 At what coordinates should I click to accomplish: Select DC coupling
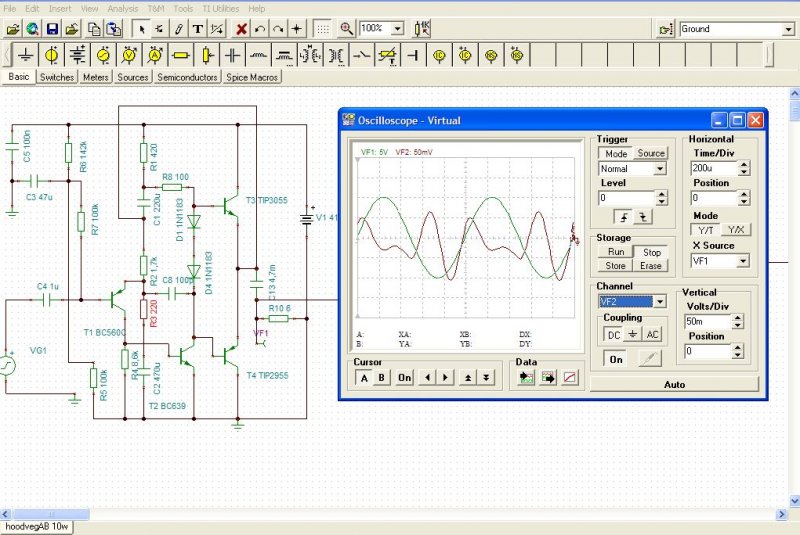click(614, 335)
